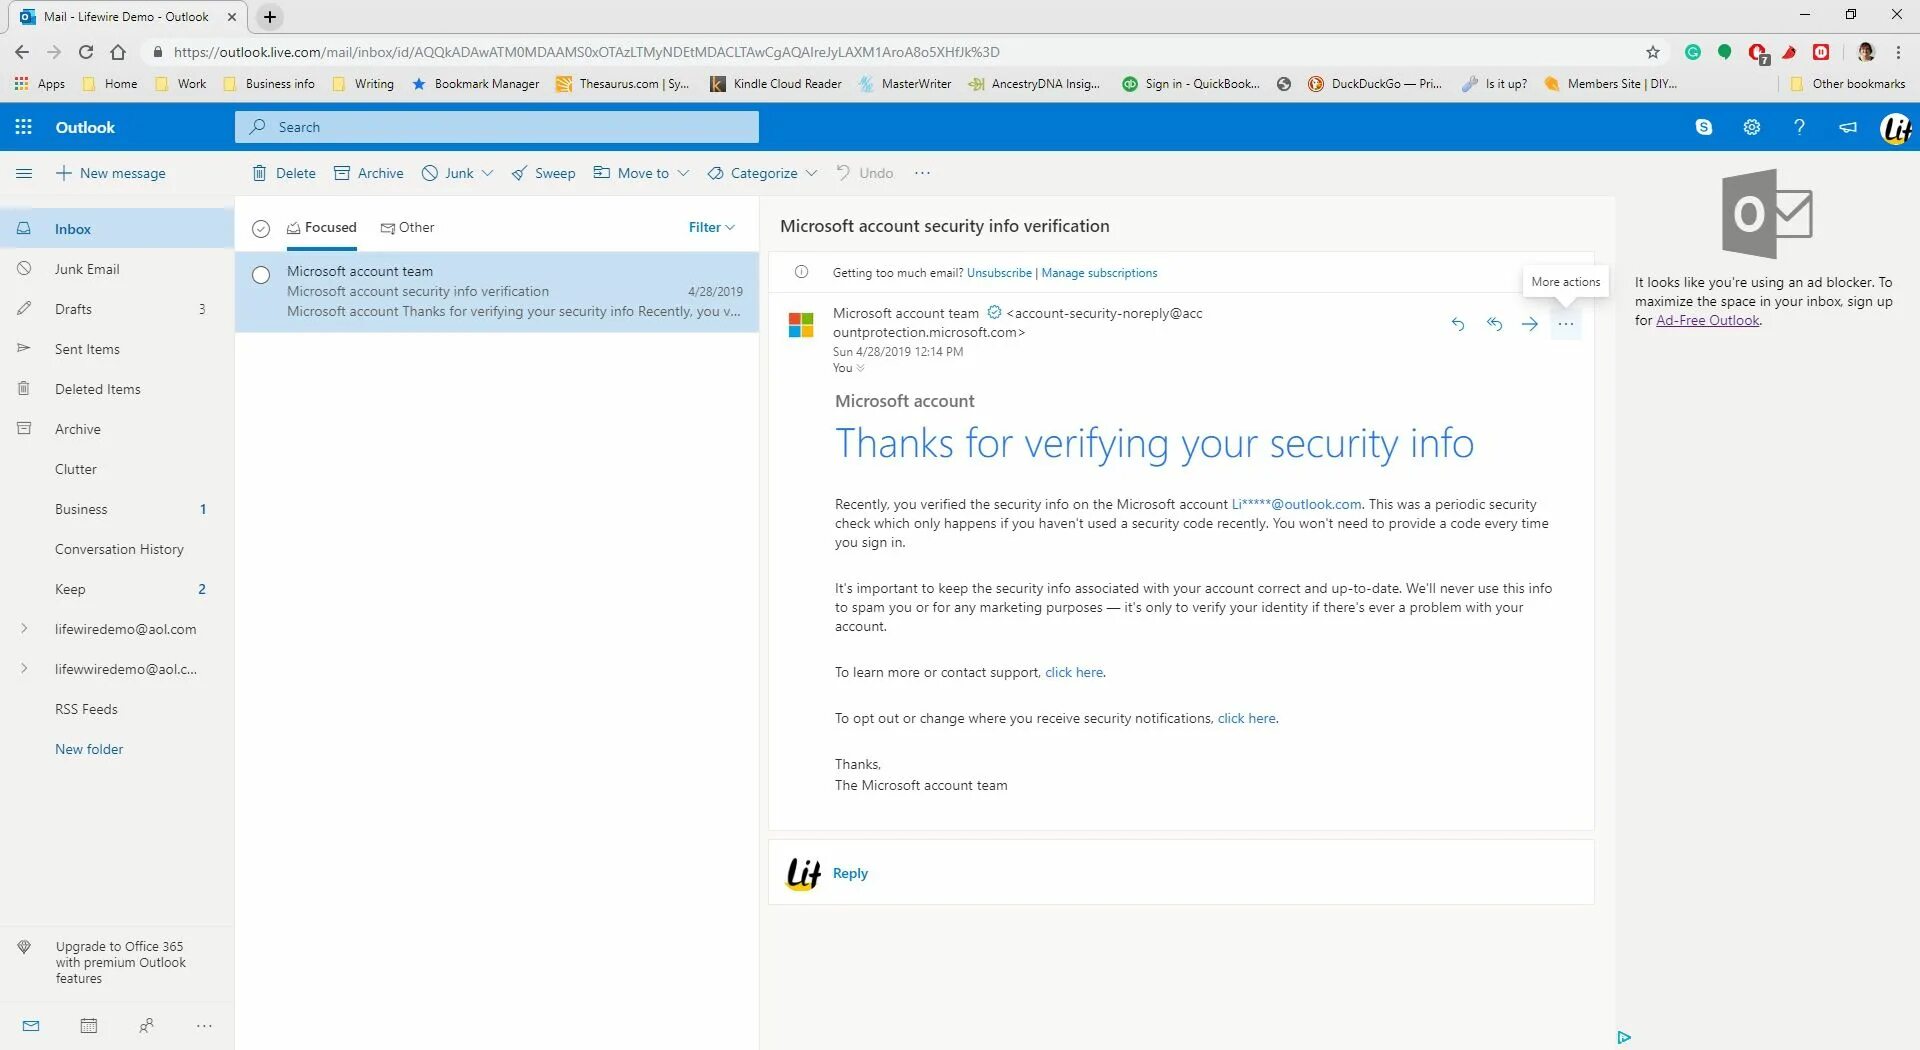Open the Sent Items folder

click(117, 348)
